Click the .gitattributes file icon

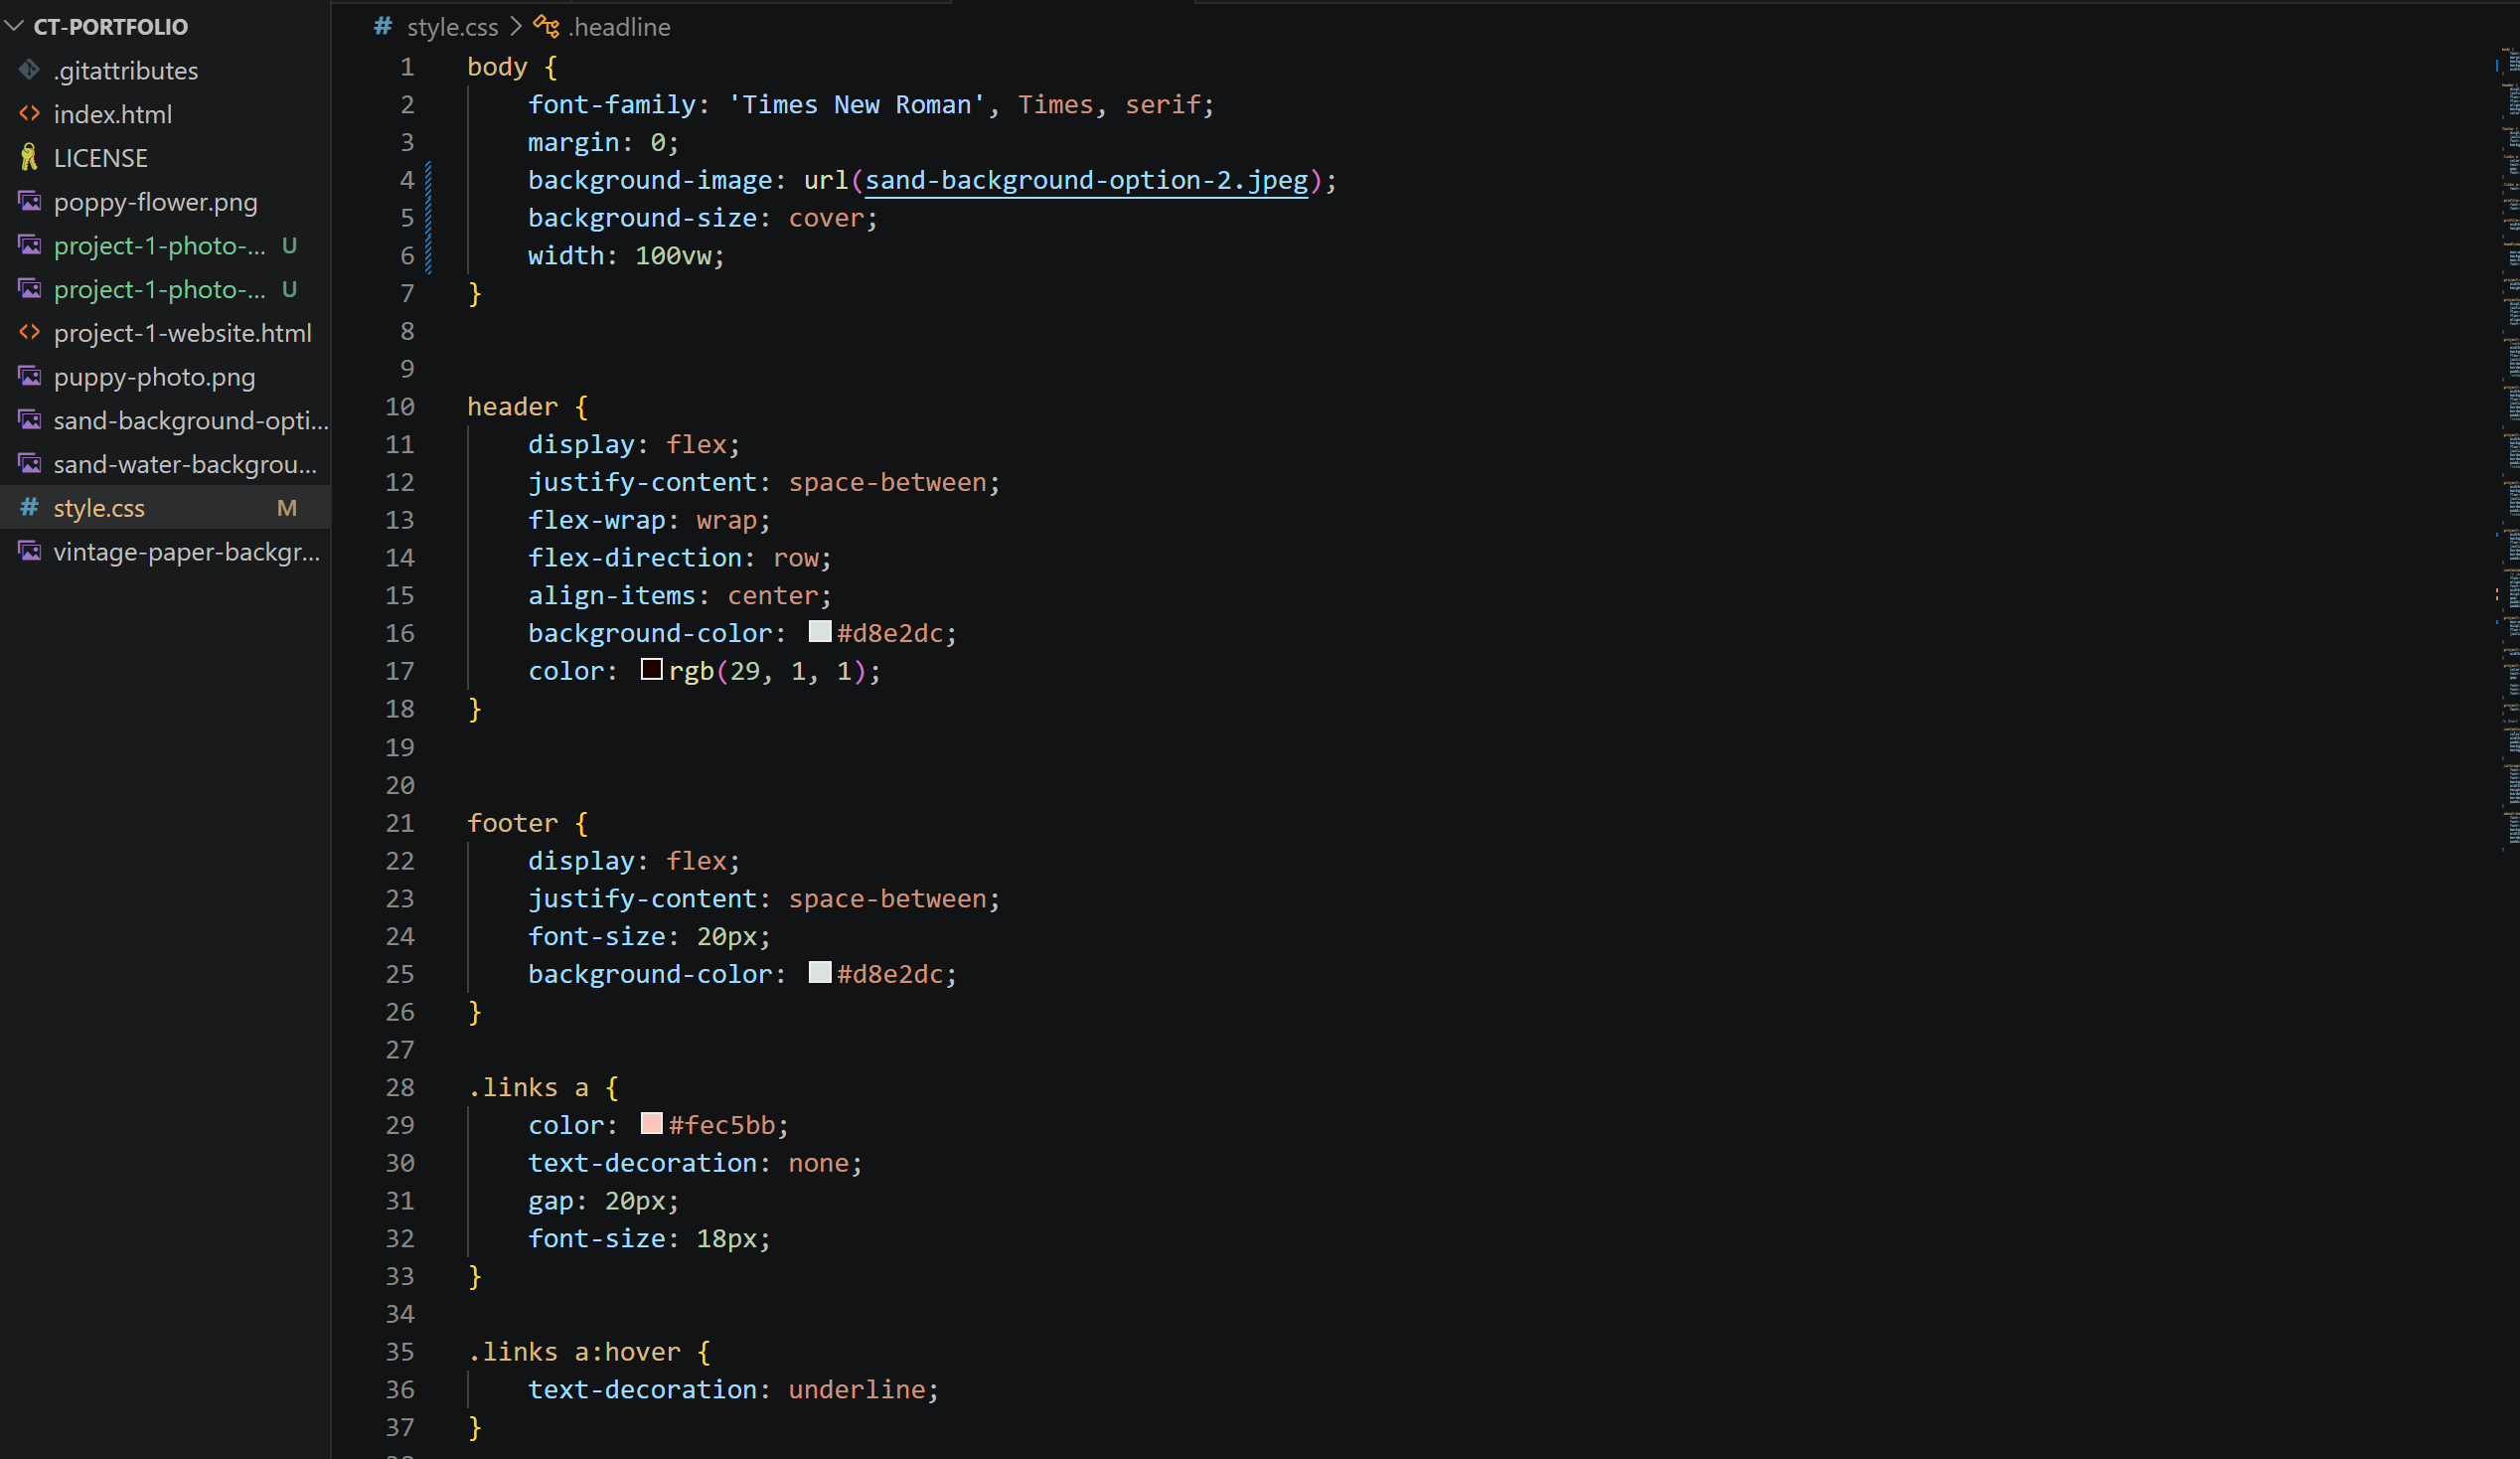30,70
